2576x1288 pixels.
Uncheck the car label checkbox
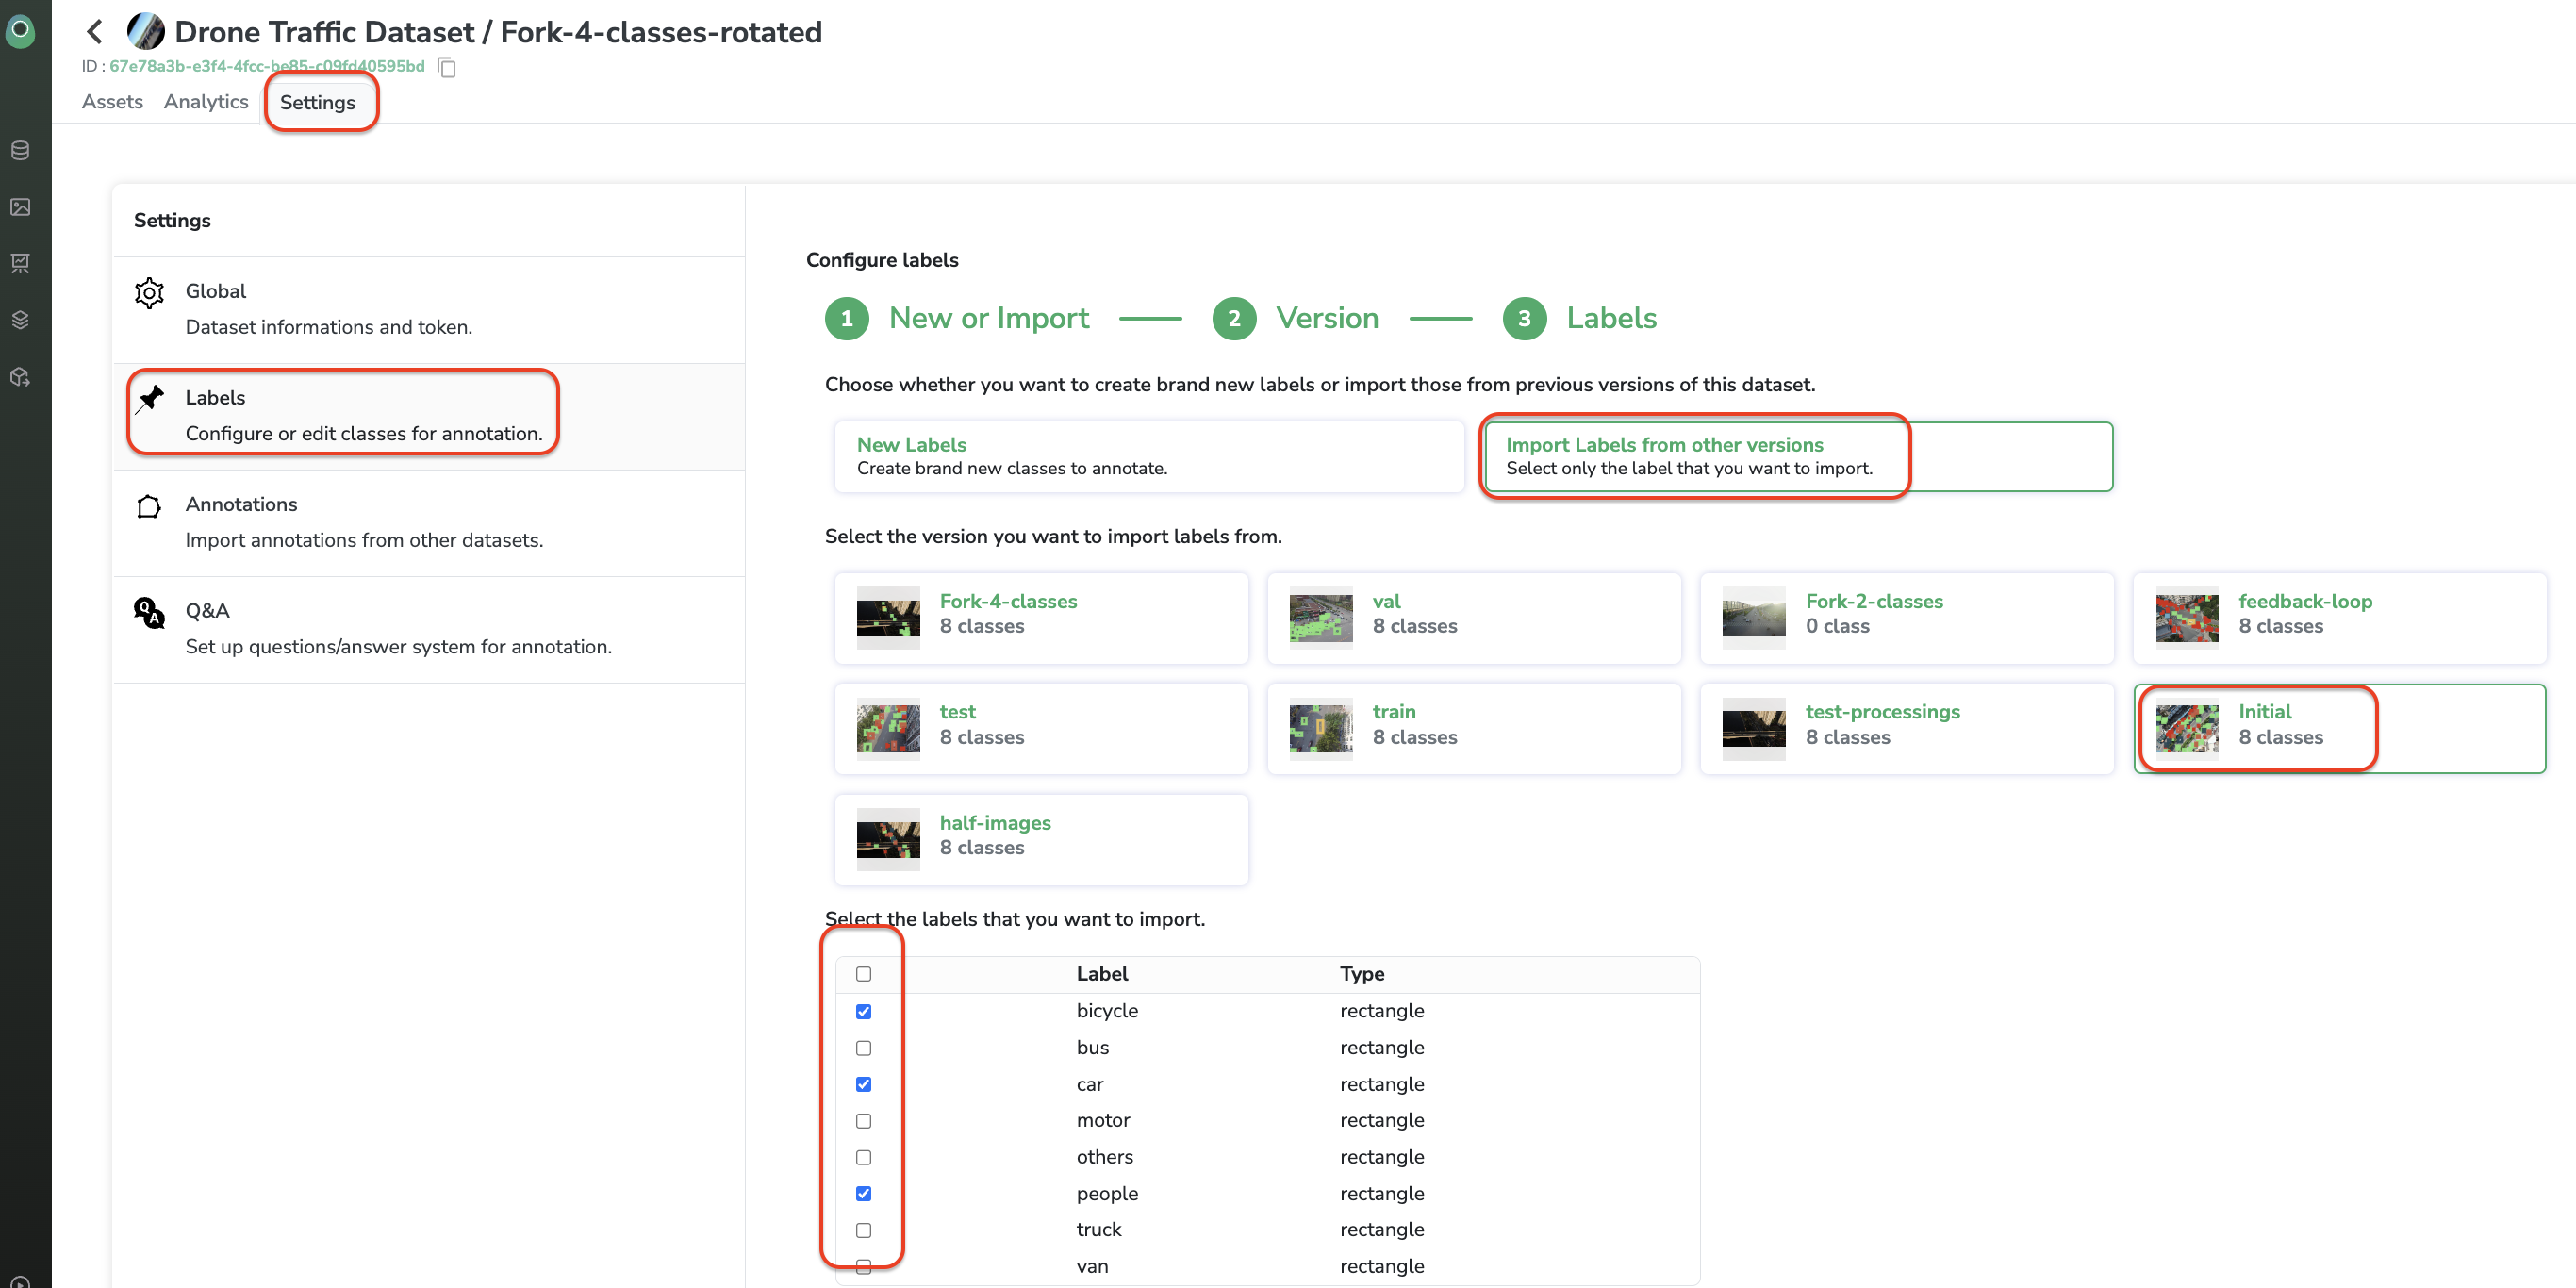pyautogui.click(x=863, y=1084)
